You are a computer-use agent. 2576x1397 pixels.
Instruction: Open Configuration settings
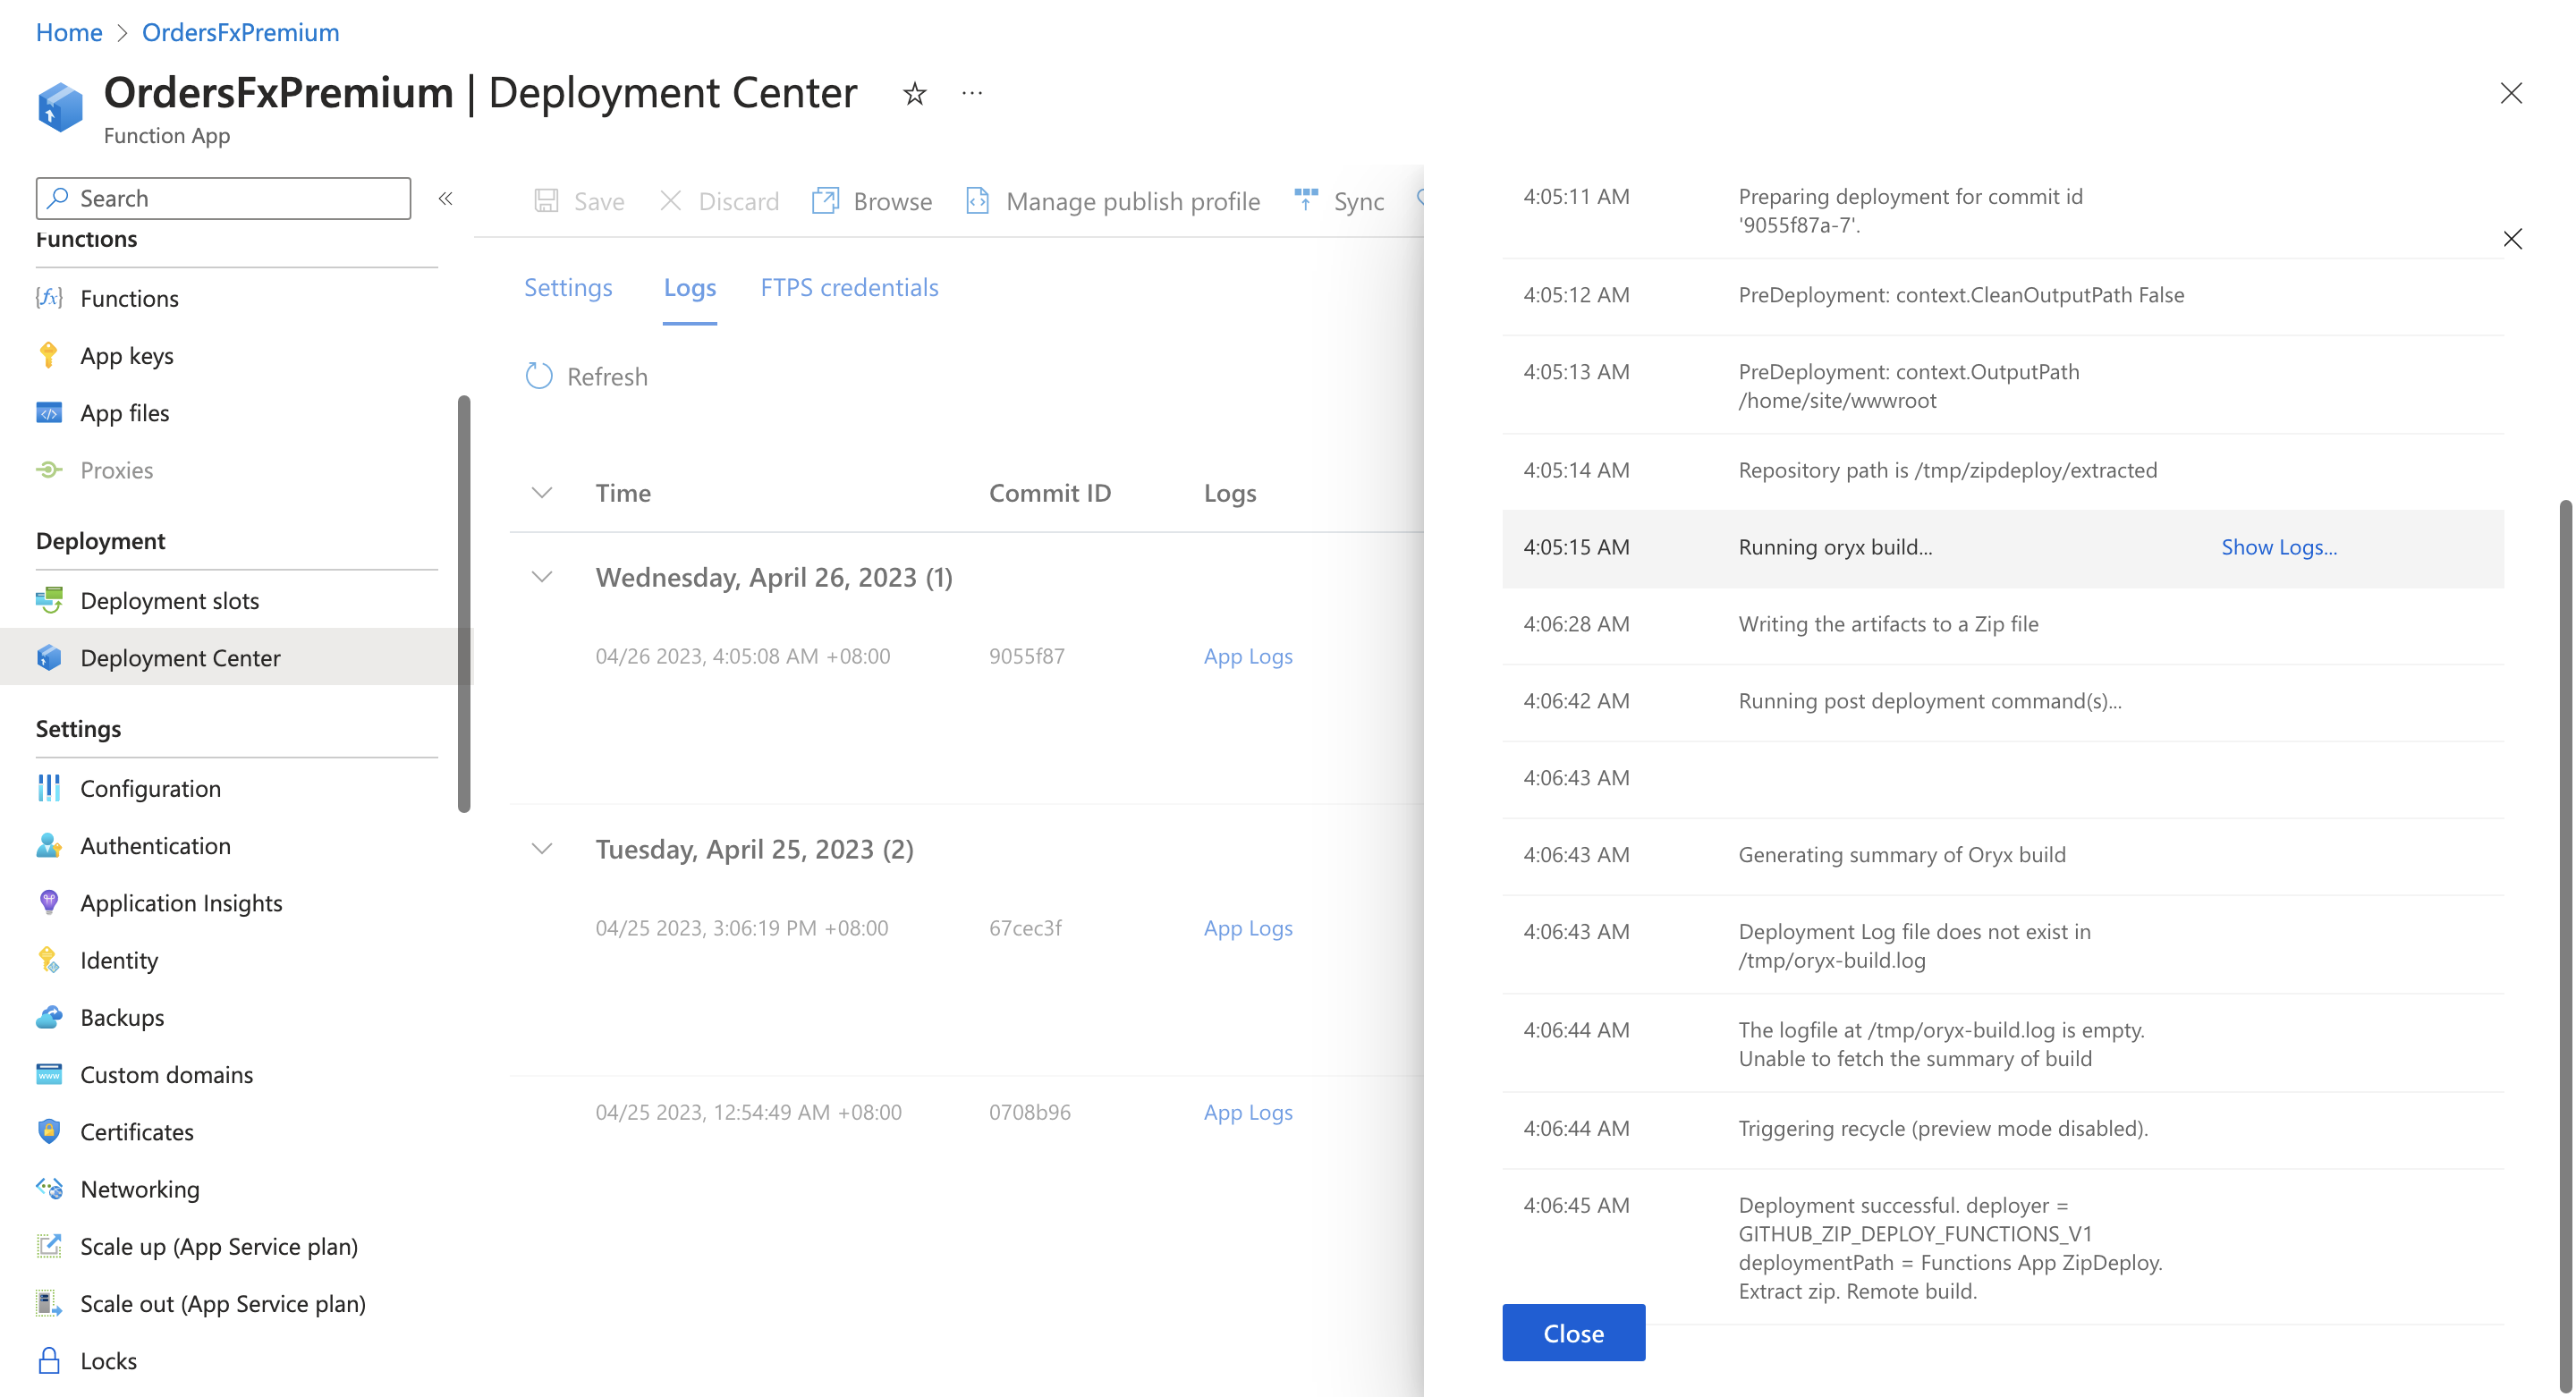click(x=150, y=788)
